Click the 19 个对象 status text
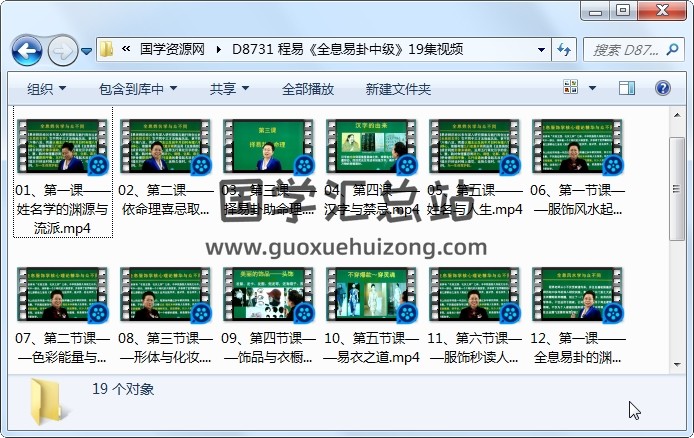Screen dimensions: 694x438 123,389
